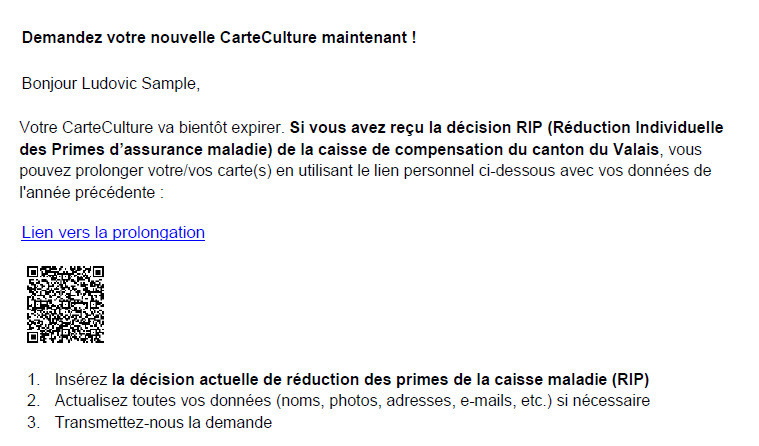This screenshot has width=759, height=446.
Task: Click the list number "3."
Action: (34, 422)
